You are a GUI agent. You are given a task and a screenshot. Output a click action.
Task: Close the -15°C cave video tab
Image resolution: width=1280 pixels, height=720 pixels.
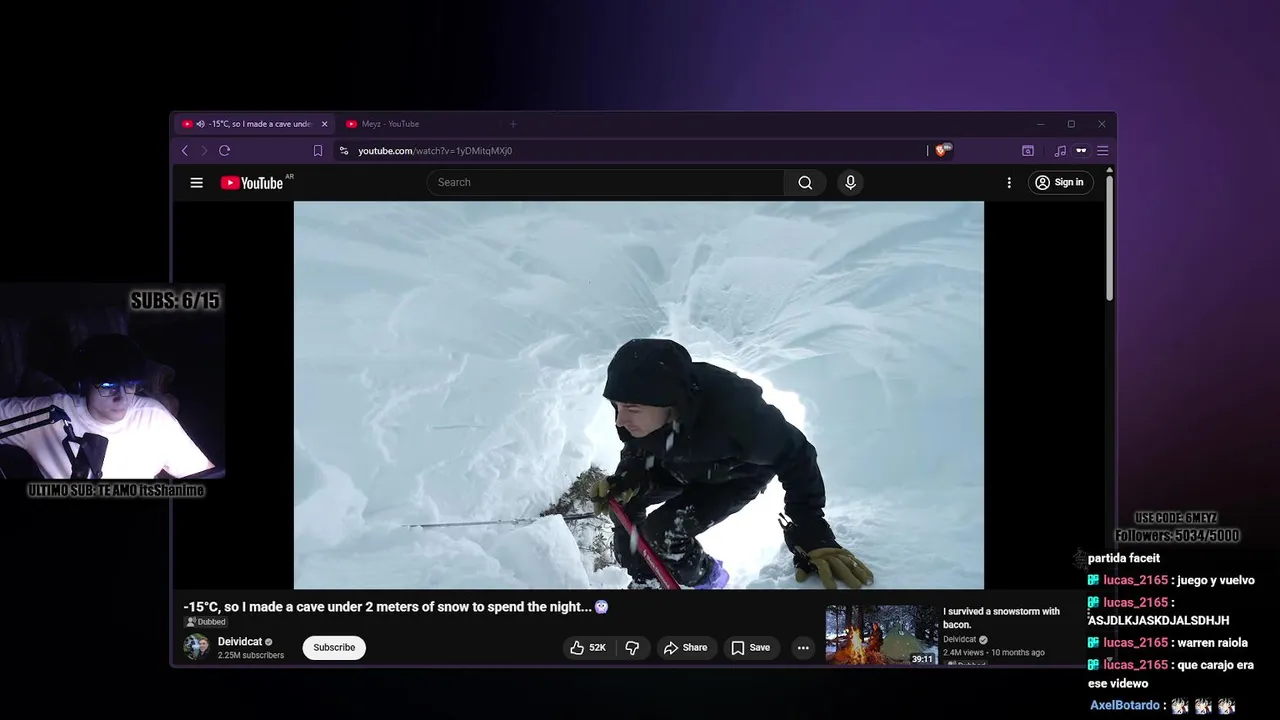pos(324,124)
